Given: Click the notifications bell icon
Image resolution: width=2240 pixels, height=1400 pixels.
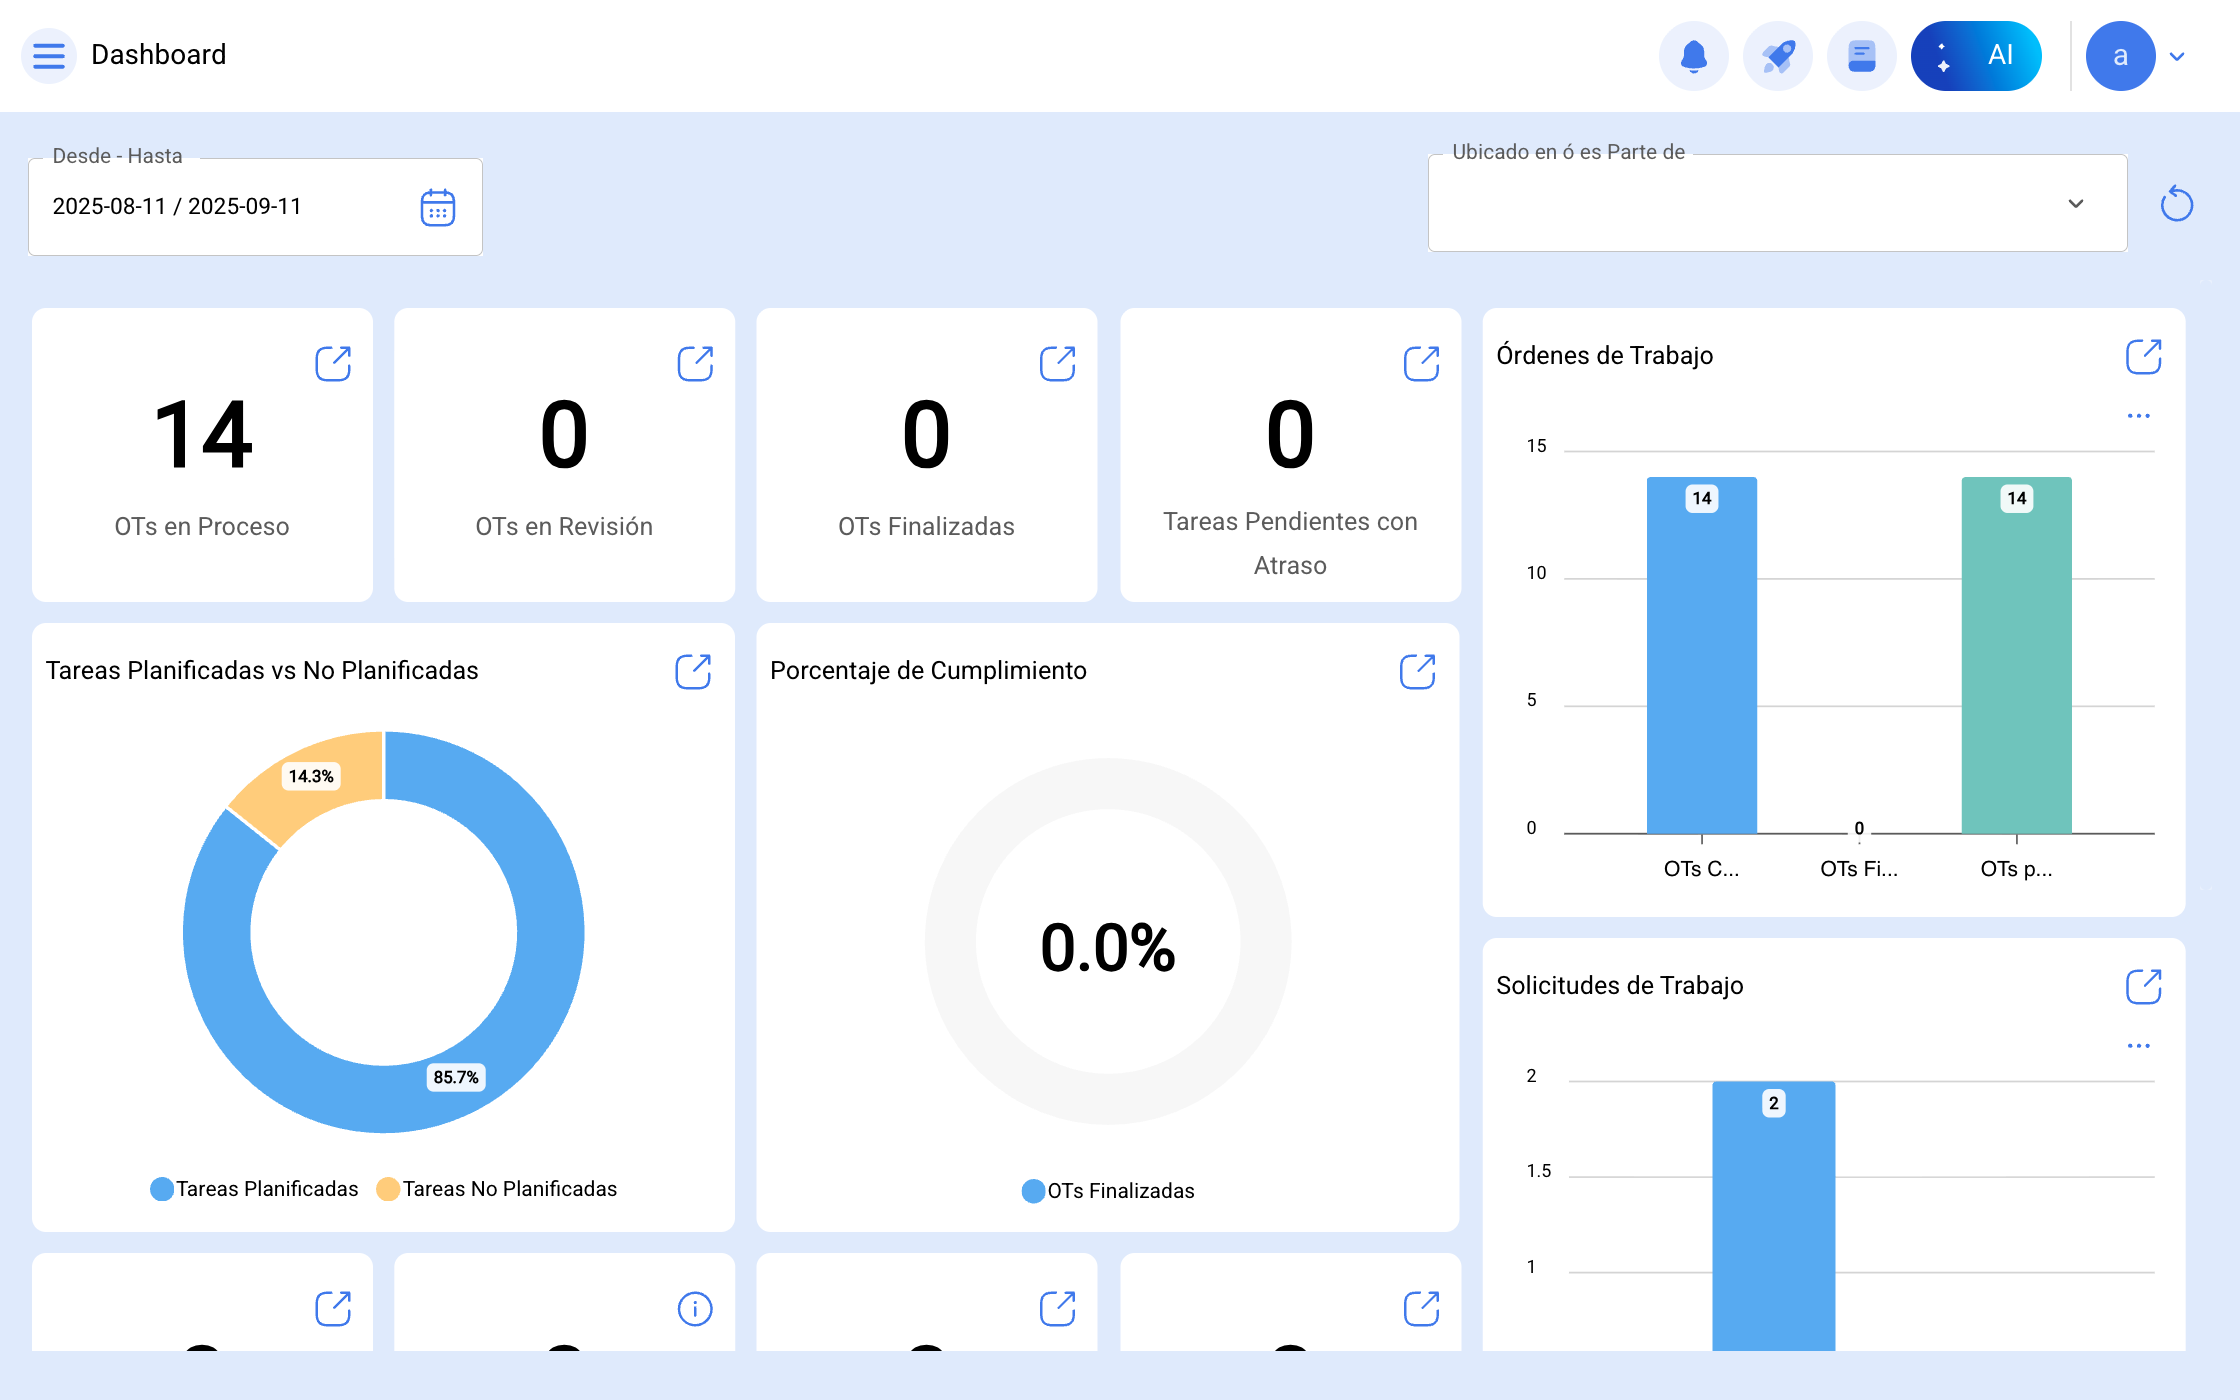Looking at the screenshot, I should coord(1693,56).
